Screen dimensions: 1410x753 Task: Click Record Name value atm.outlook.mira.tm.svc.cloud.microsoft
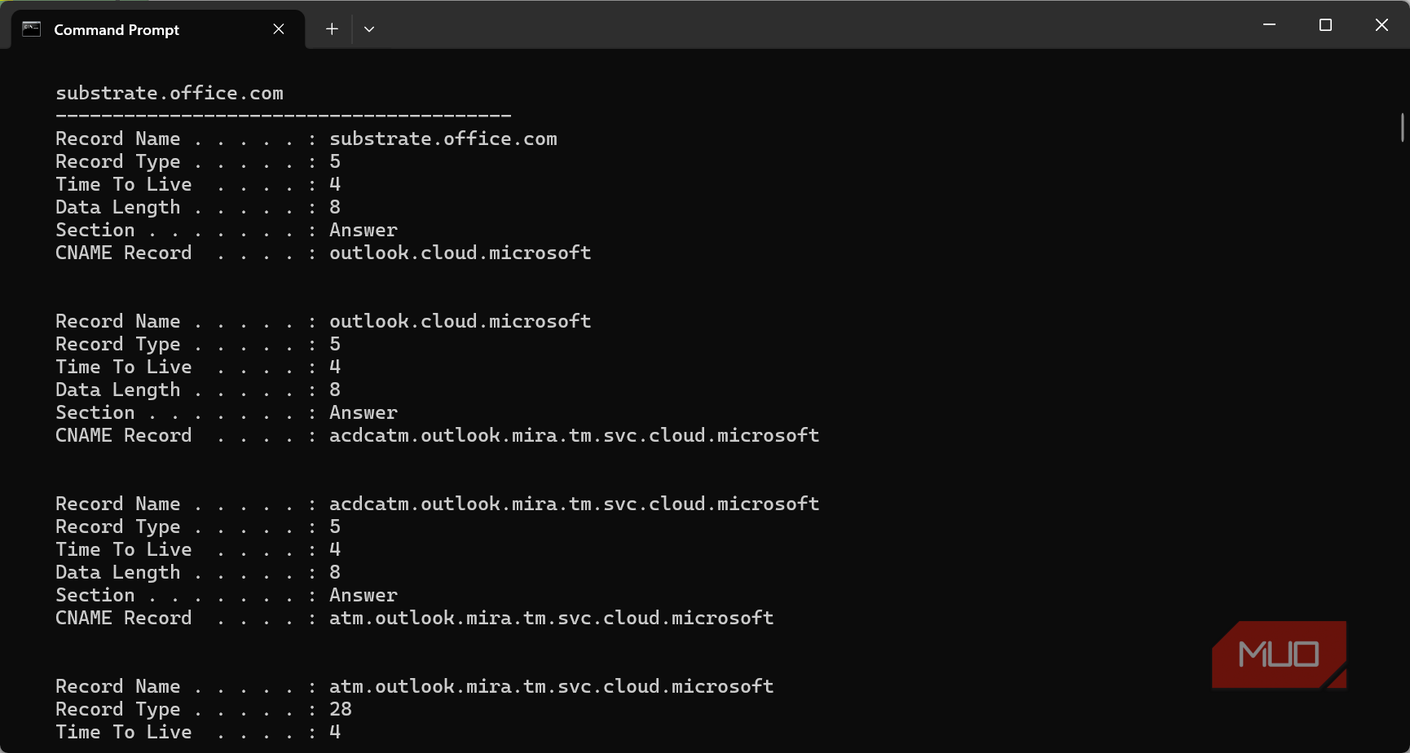[552, 686]
